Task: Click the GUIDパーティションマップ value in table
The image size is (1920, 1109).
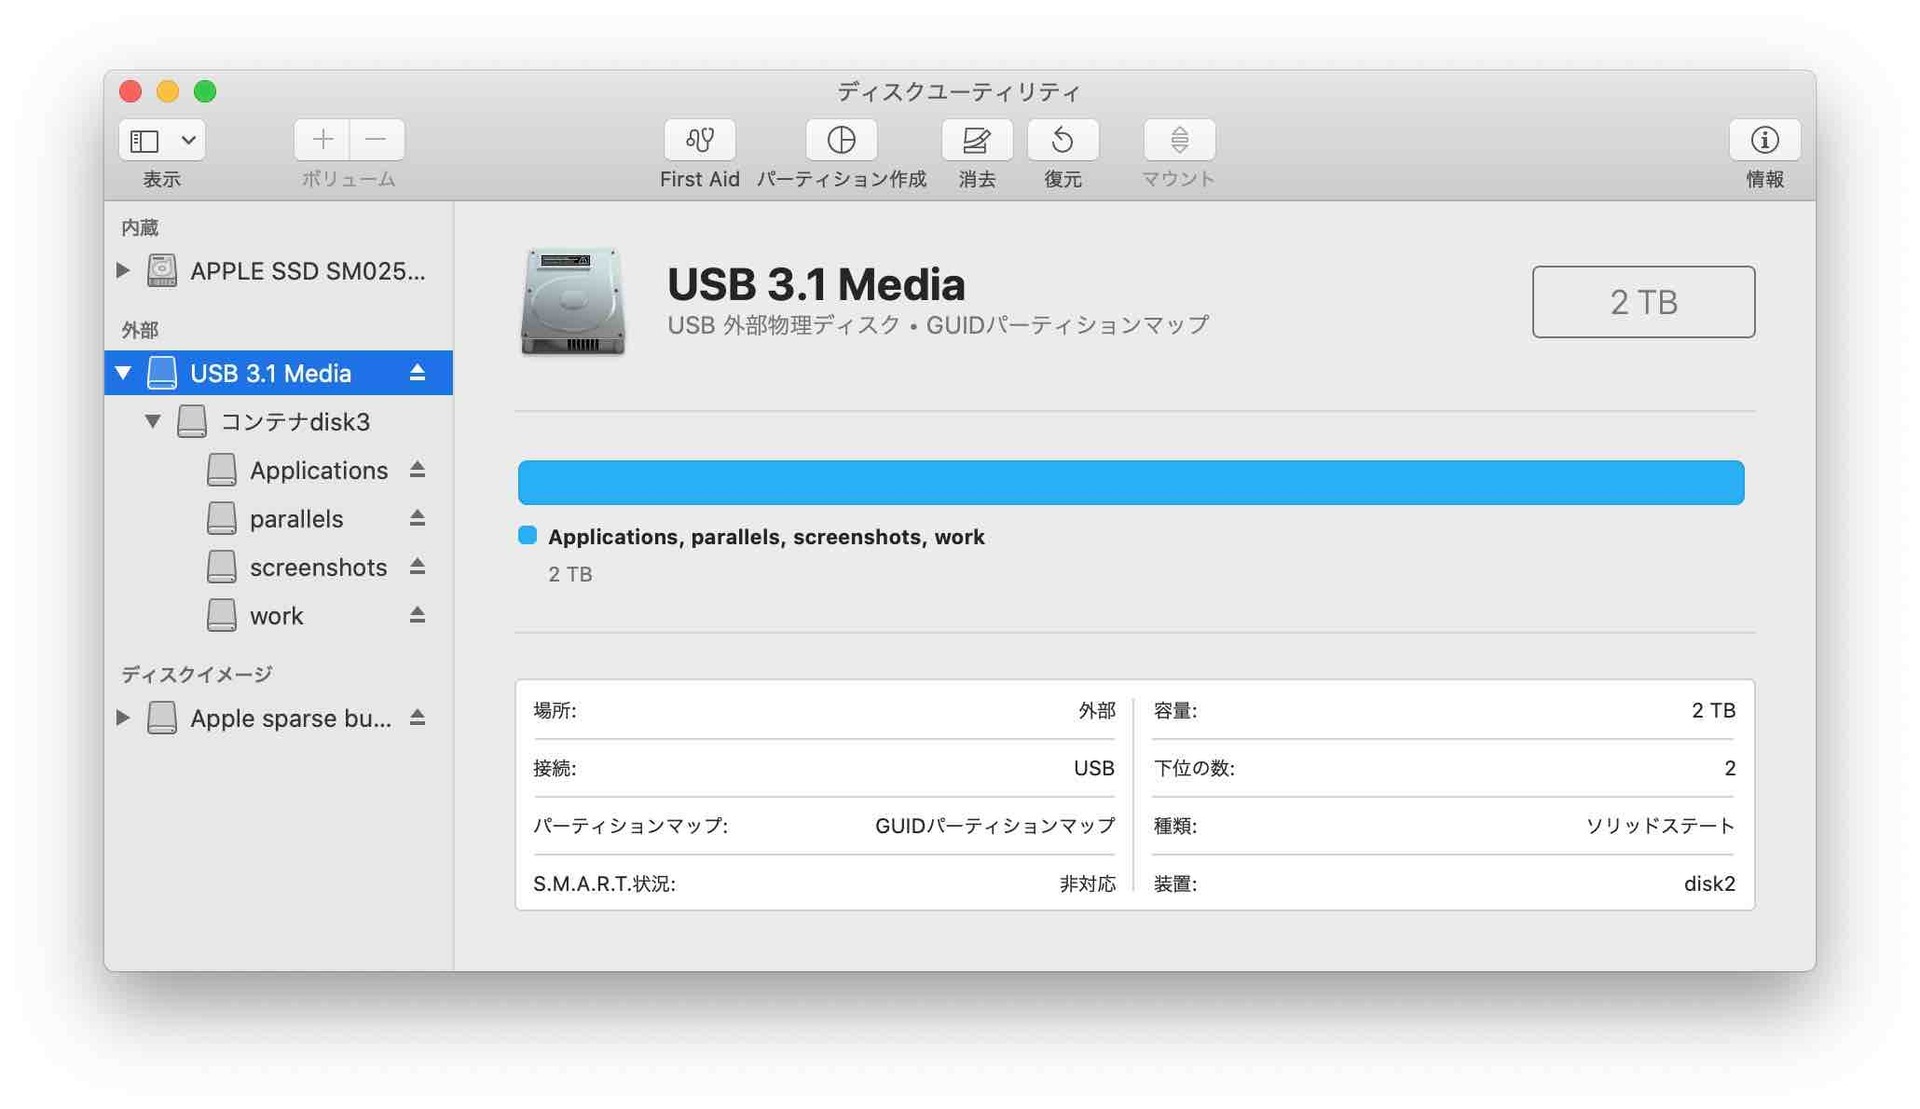Action: coord(994,826)
